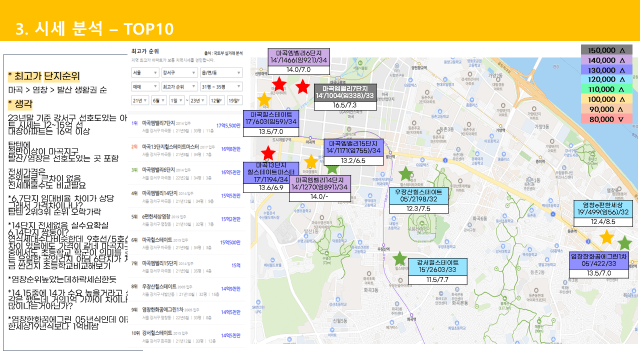
Task: Select the 130,000 legend color swatch
Action: tap(607, 70)
